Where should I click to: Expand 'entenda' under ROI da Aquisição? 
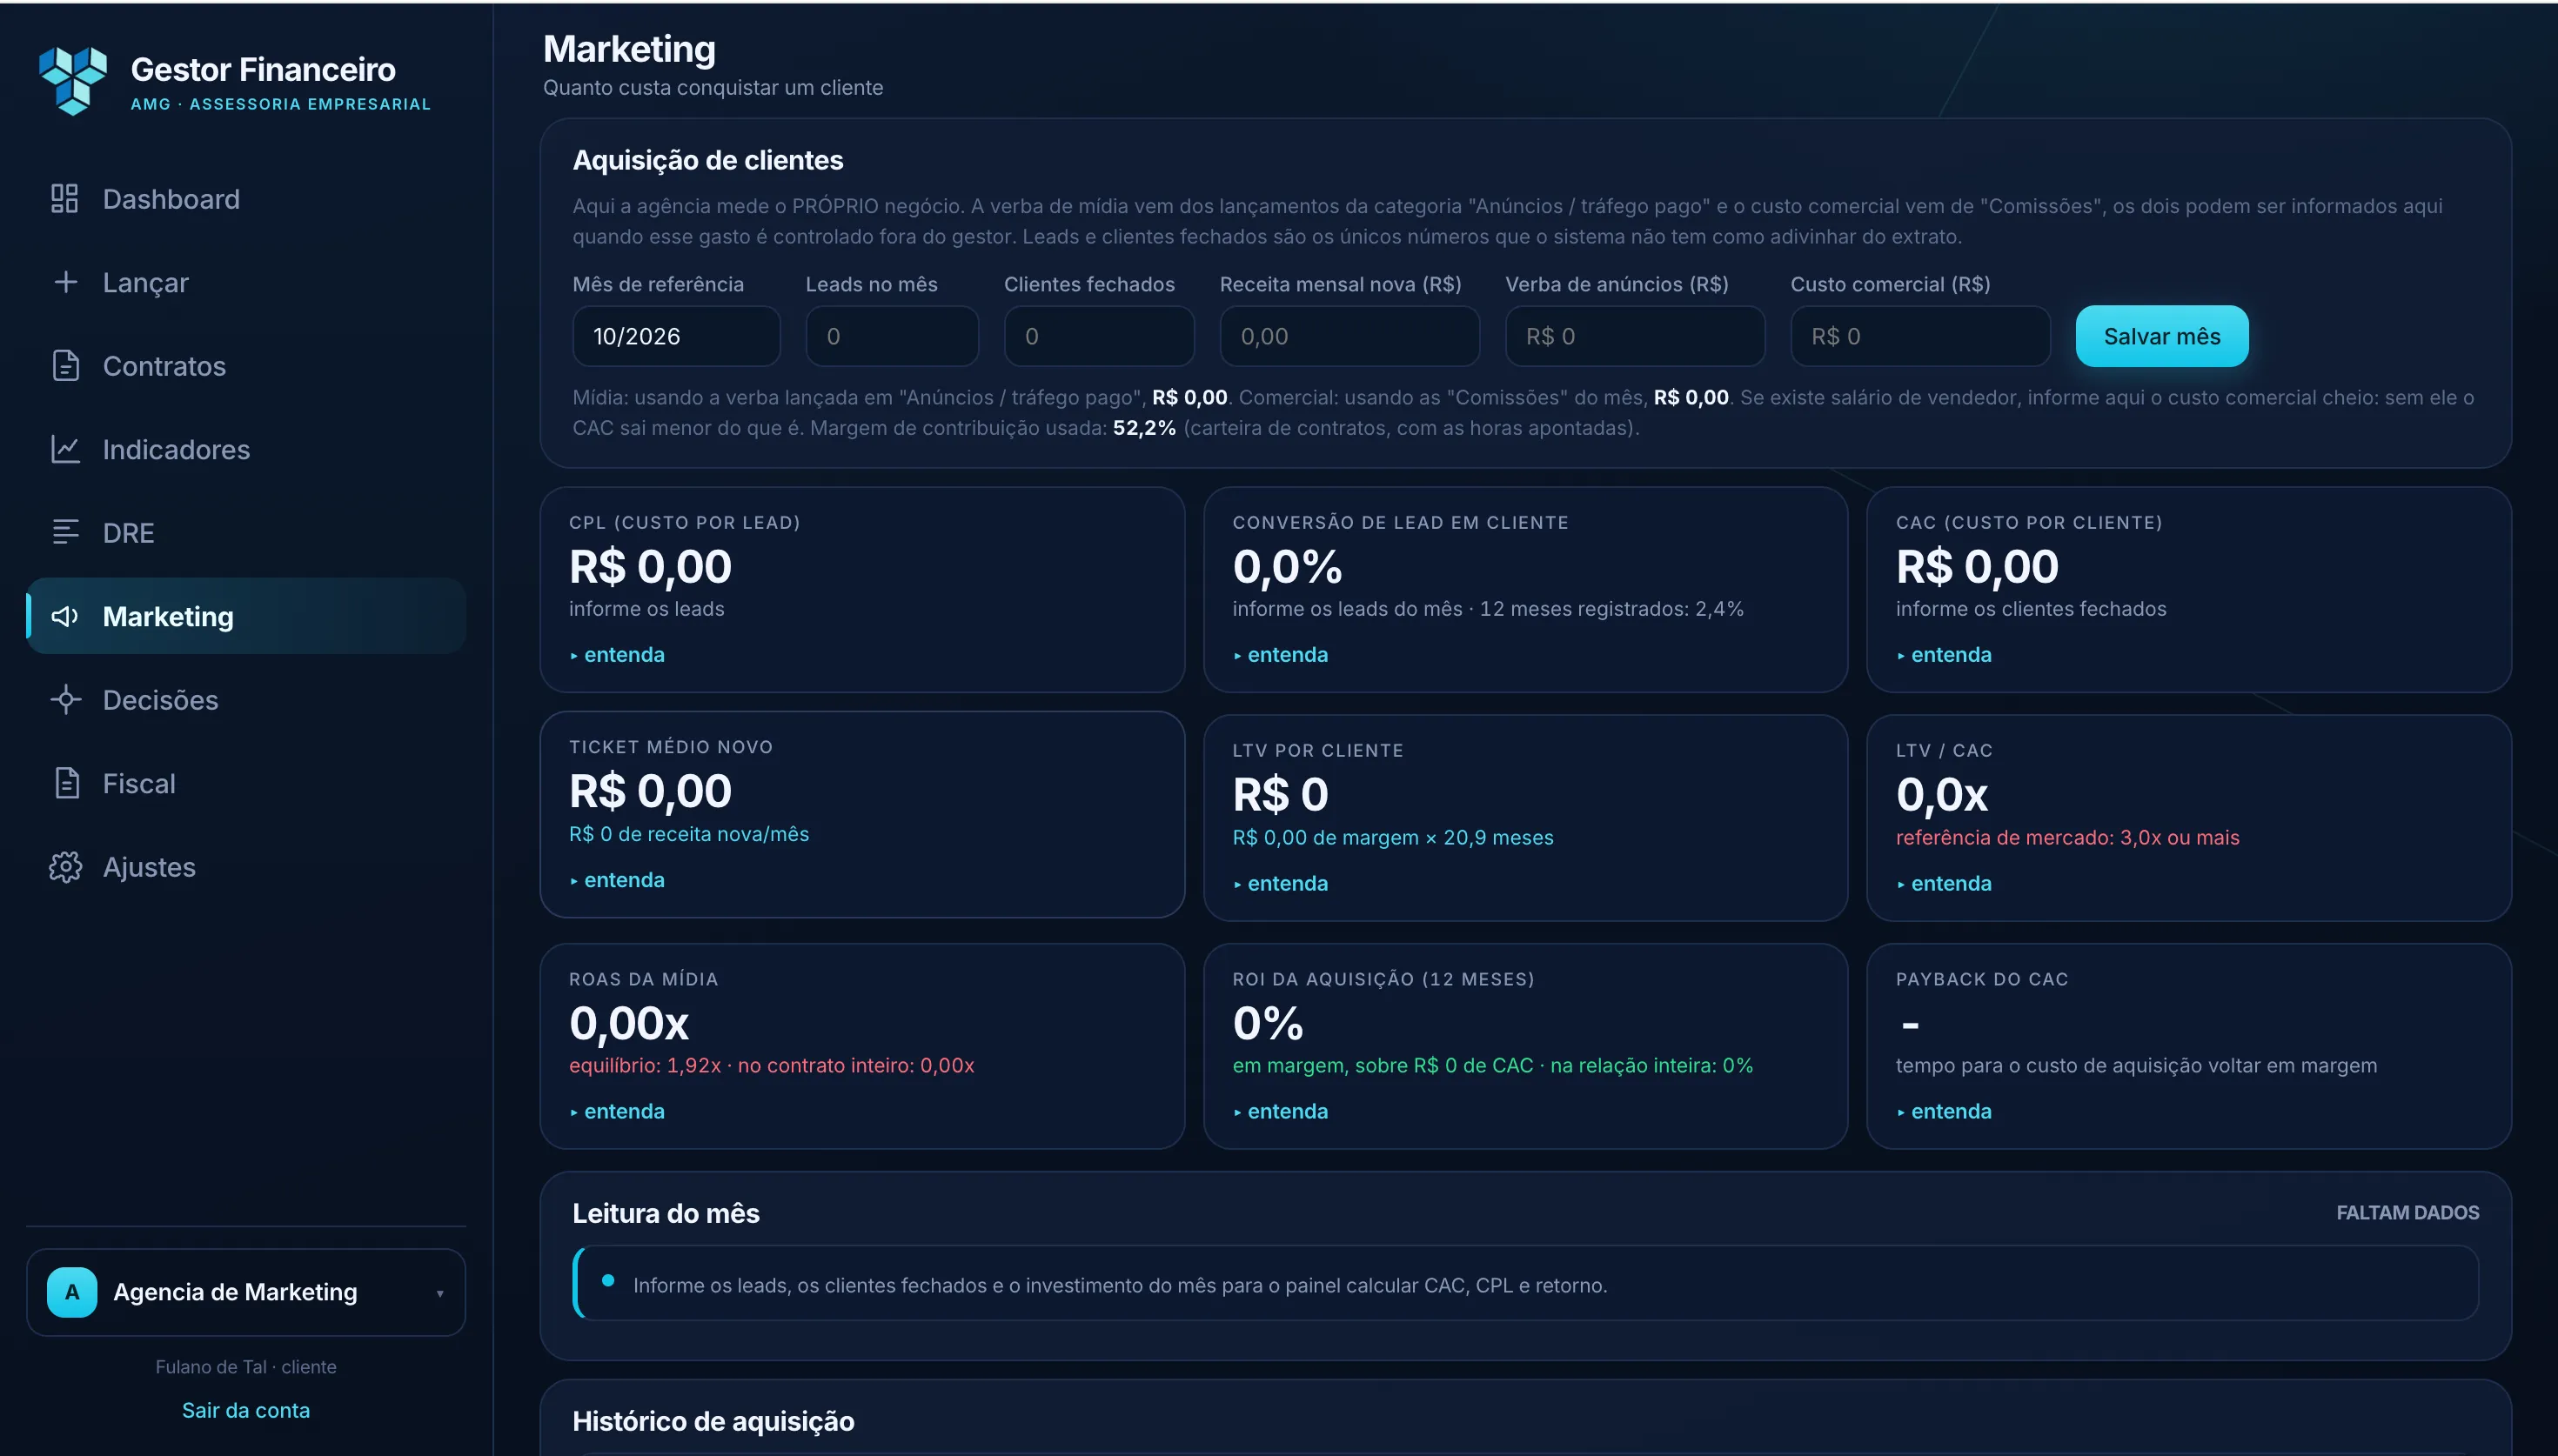pyautogui.click(x=1281, y=1111)
